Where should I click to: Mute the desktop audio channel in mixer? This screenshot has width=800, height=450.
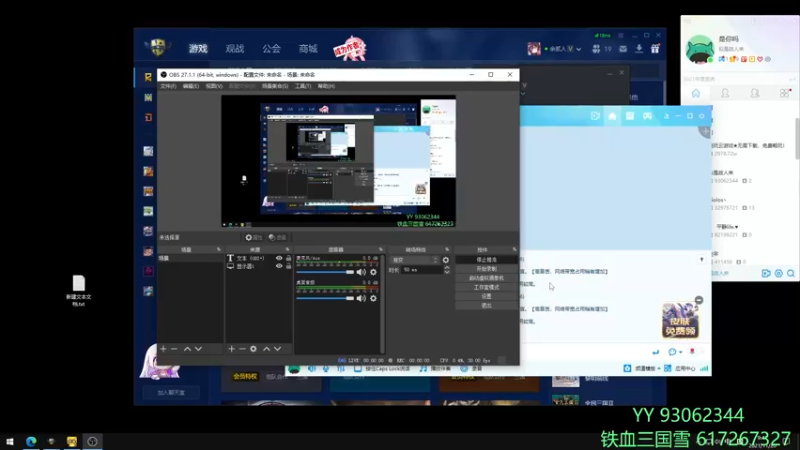[x=361, y=298]
